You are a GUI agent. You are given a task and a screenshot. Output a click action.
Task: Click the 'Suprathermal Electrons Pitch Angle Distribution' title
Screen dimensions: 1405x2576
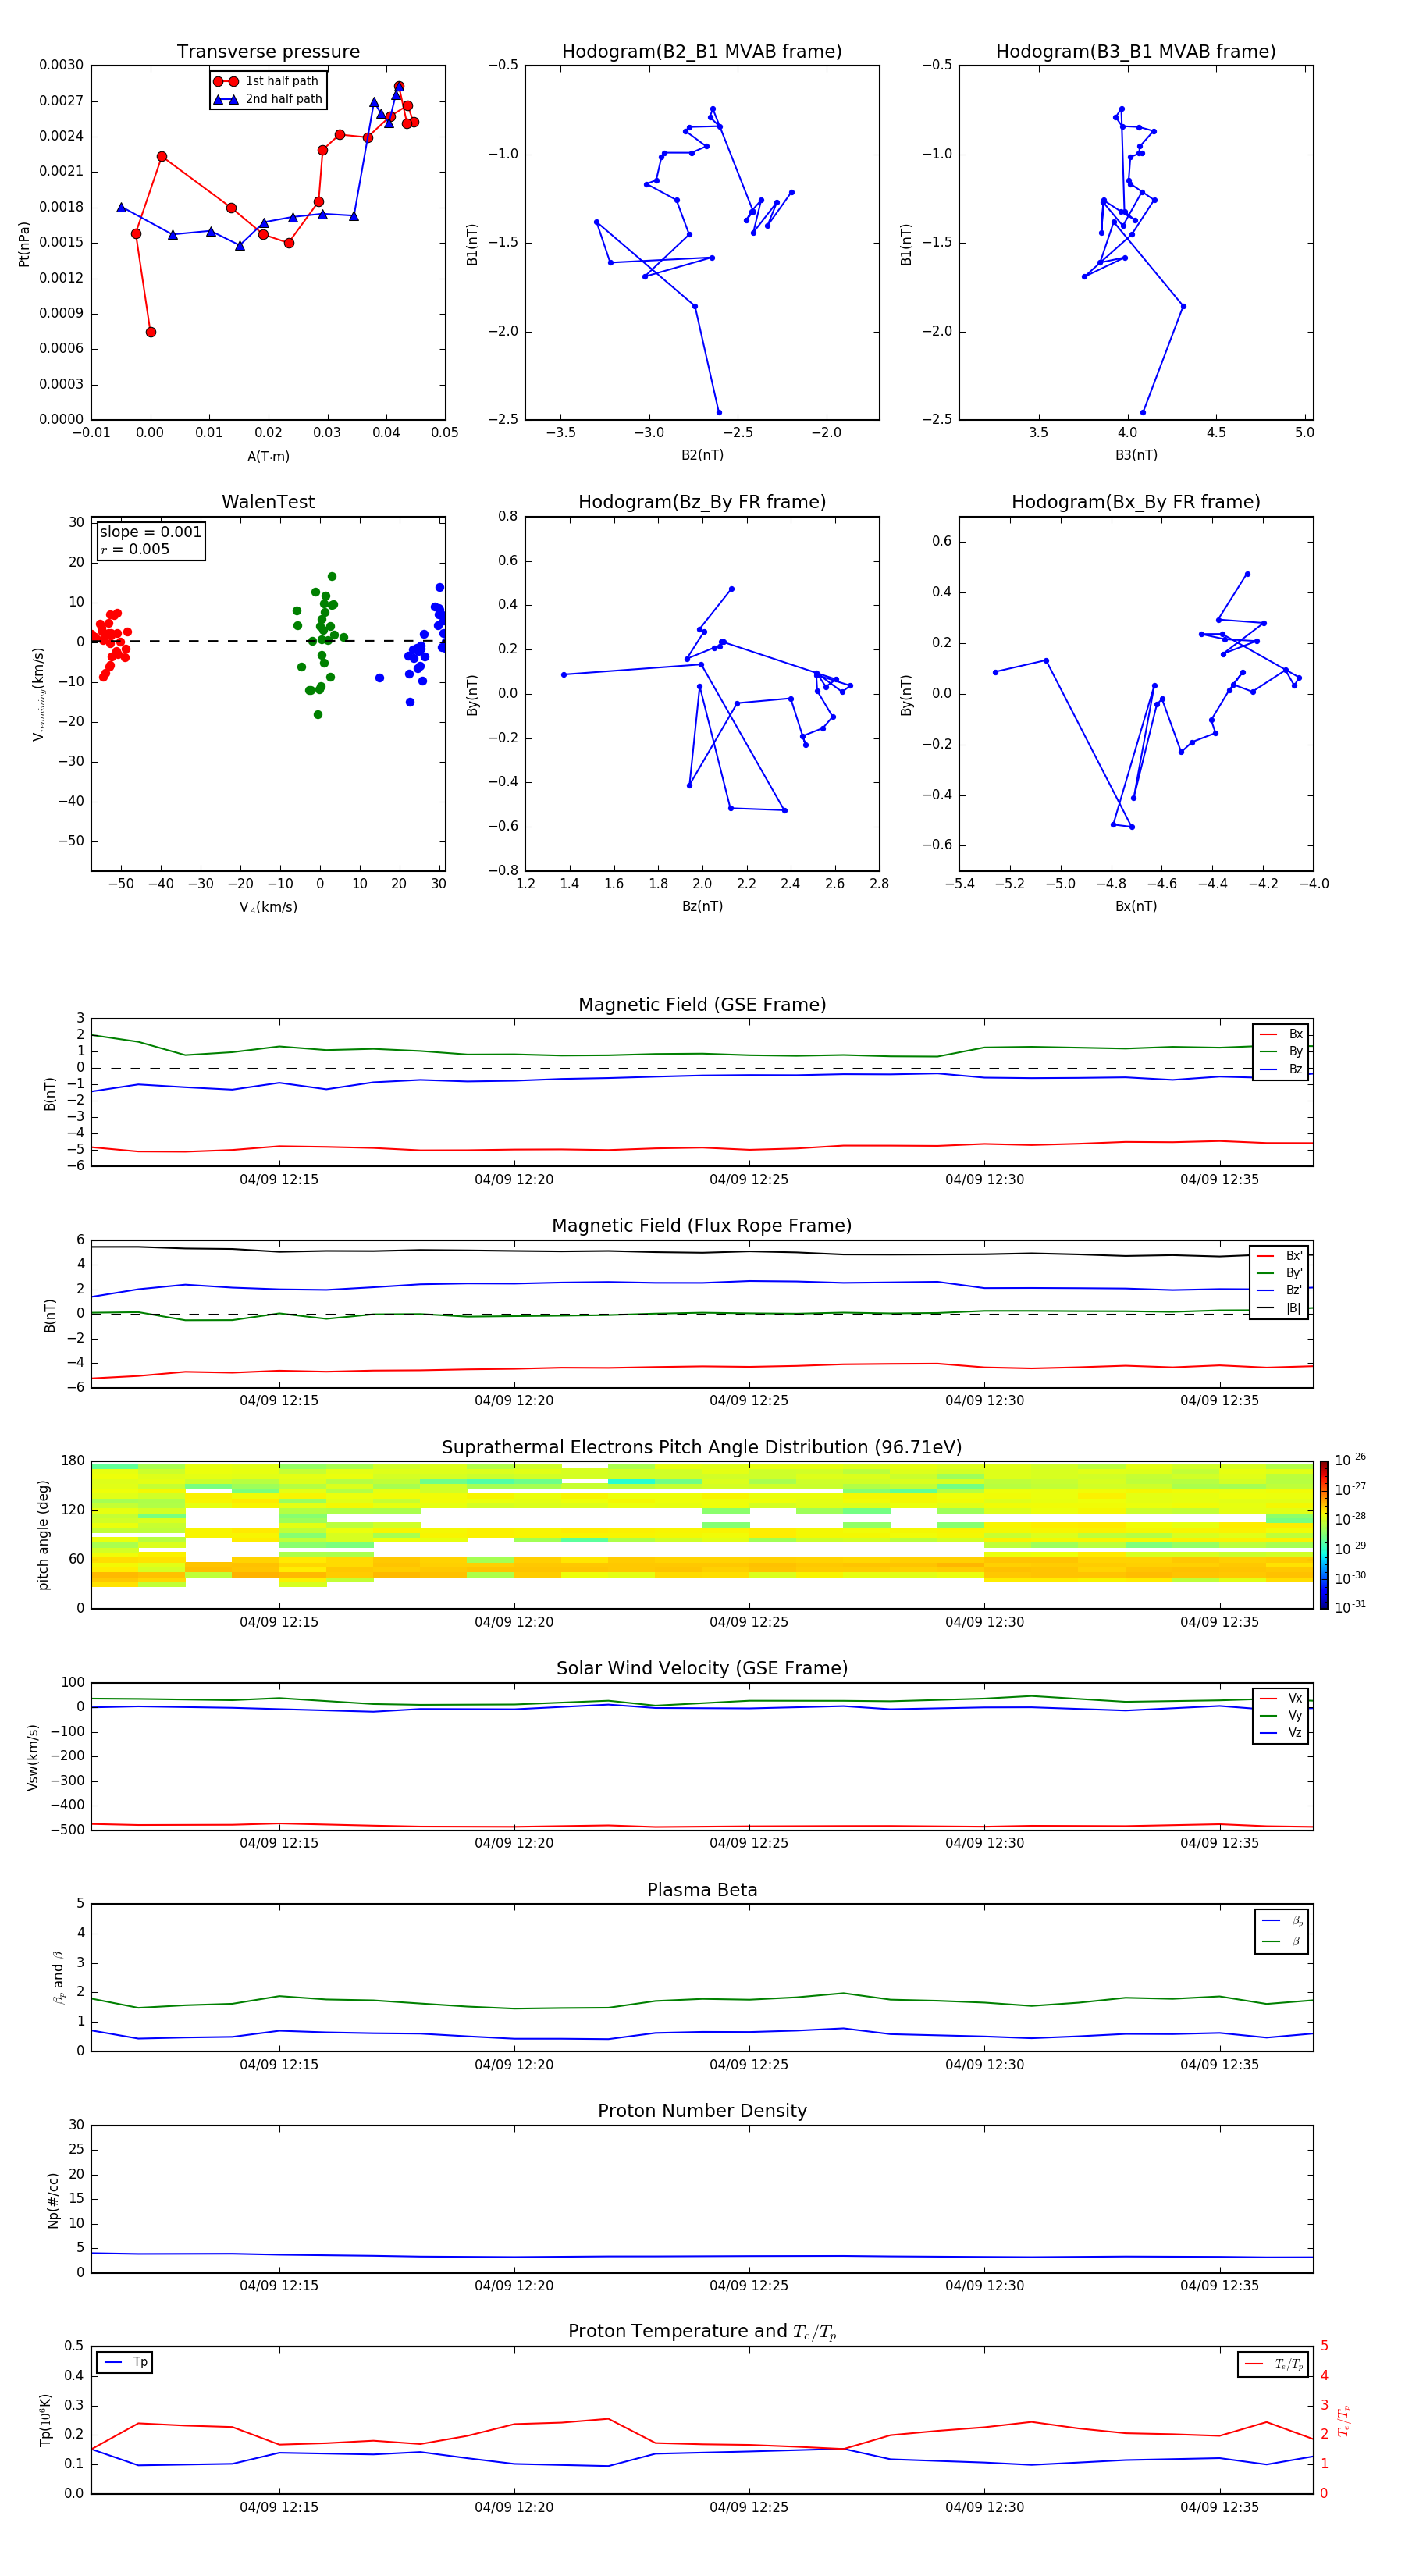(702, 1448)
